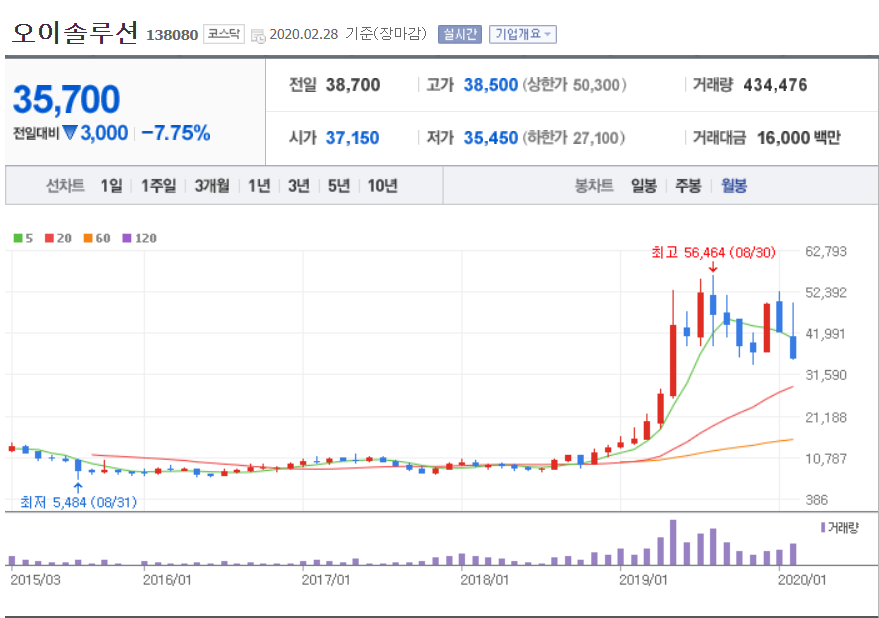Switch to 주봉 weekly candle chart

click(x=688, y=186)
